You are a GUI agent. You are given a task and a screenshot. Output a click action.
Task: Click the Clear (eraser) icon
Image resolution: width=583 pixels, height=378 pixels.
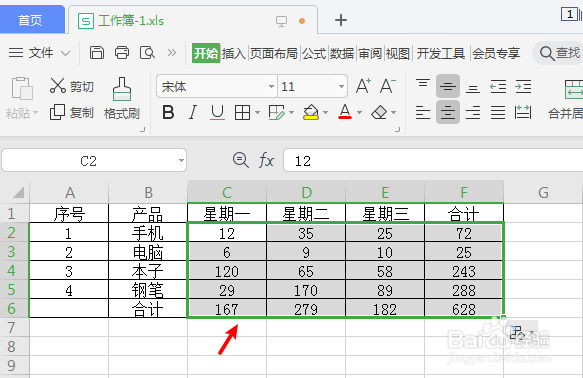(x=379, y=112)
